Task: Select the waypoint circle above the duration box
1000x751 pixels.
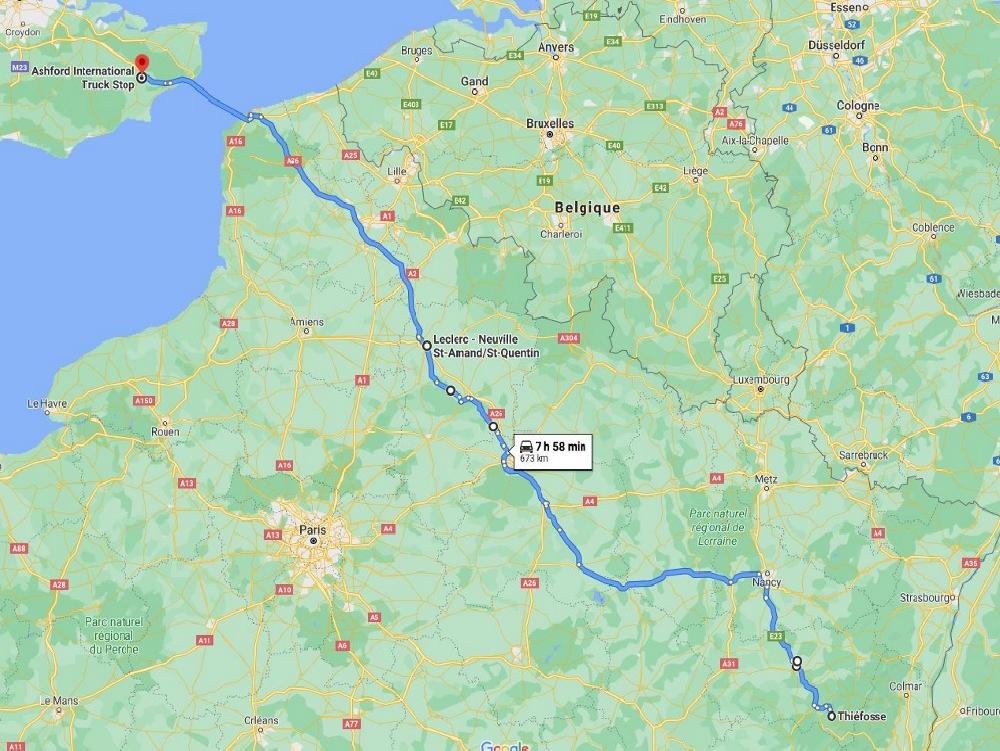Action: 493,426
